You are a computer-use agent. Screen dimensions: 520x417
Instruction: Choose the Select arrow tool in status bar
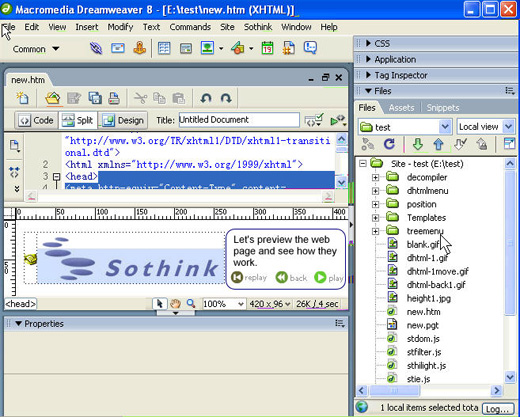click(160, 304)
